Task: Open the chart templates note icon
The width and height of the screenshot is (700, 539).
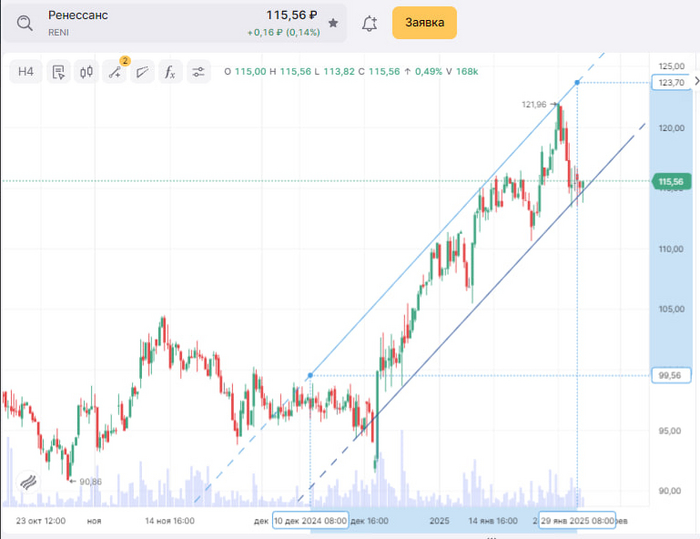Action: [x=58, y=71]
